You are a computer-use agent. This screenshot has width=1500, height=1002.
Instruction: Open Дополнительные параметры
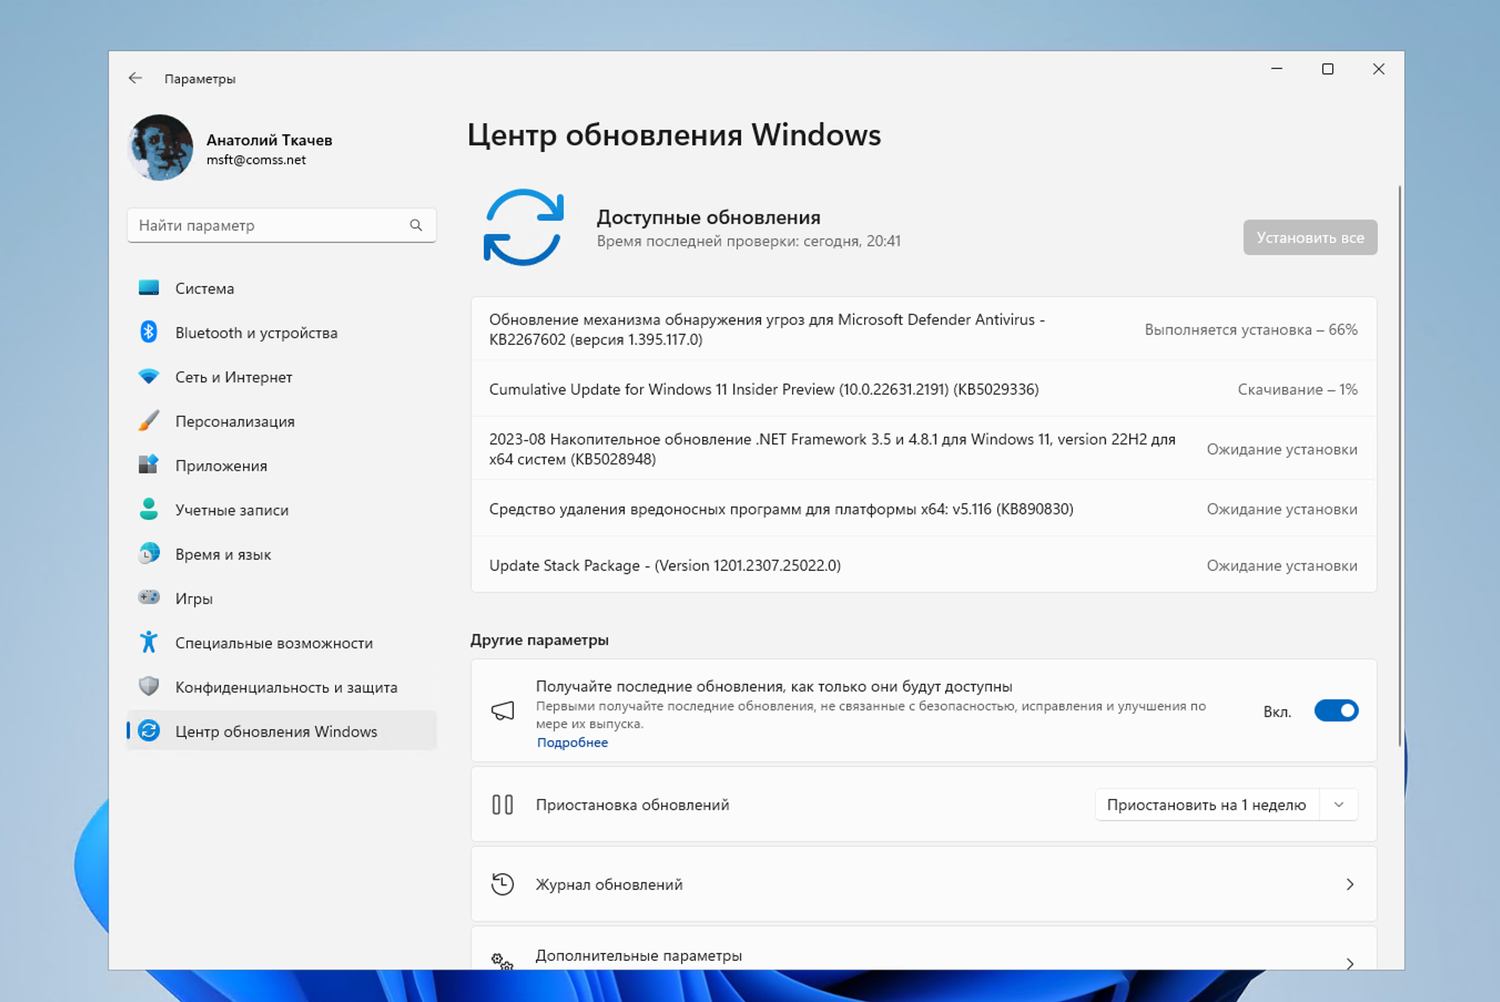click(923, 949)
